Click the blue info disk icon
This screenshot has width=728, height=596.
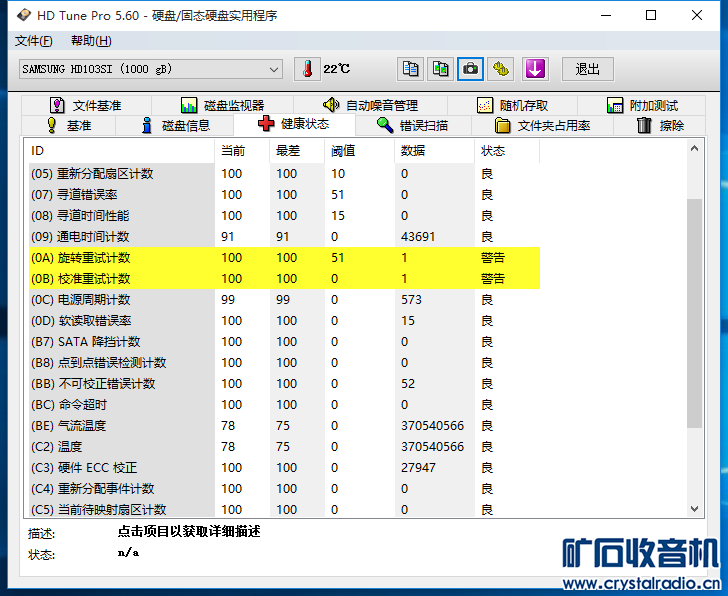[x=147, y=125]
